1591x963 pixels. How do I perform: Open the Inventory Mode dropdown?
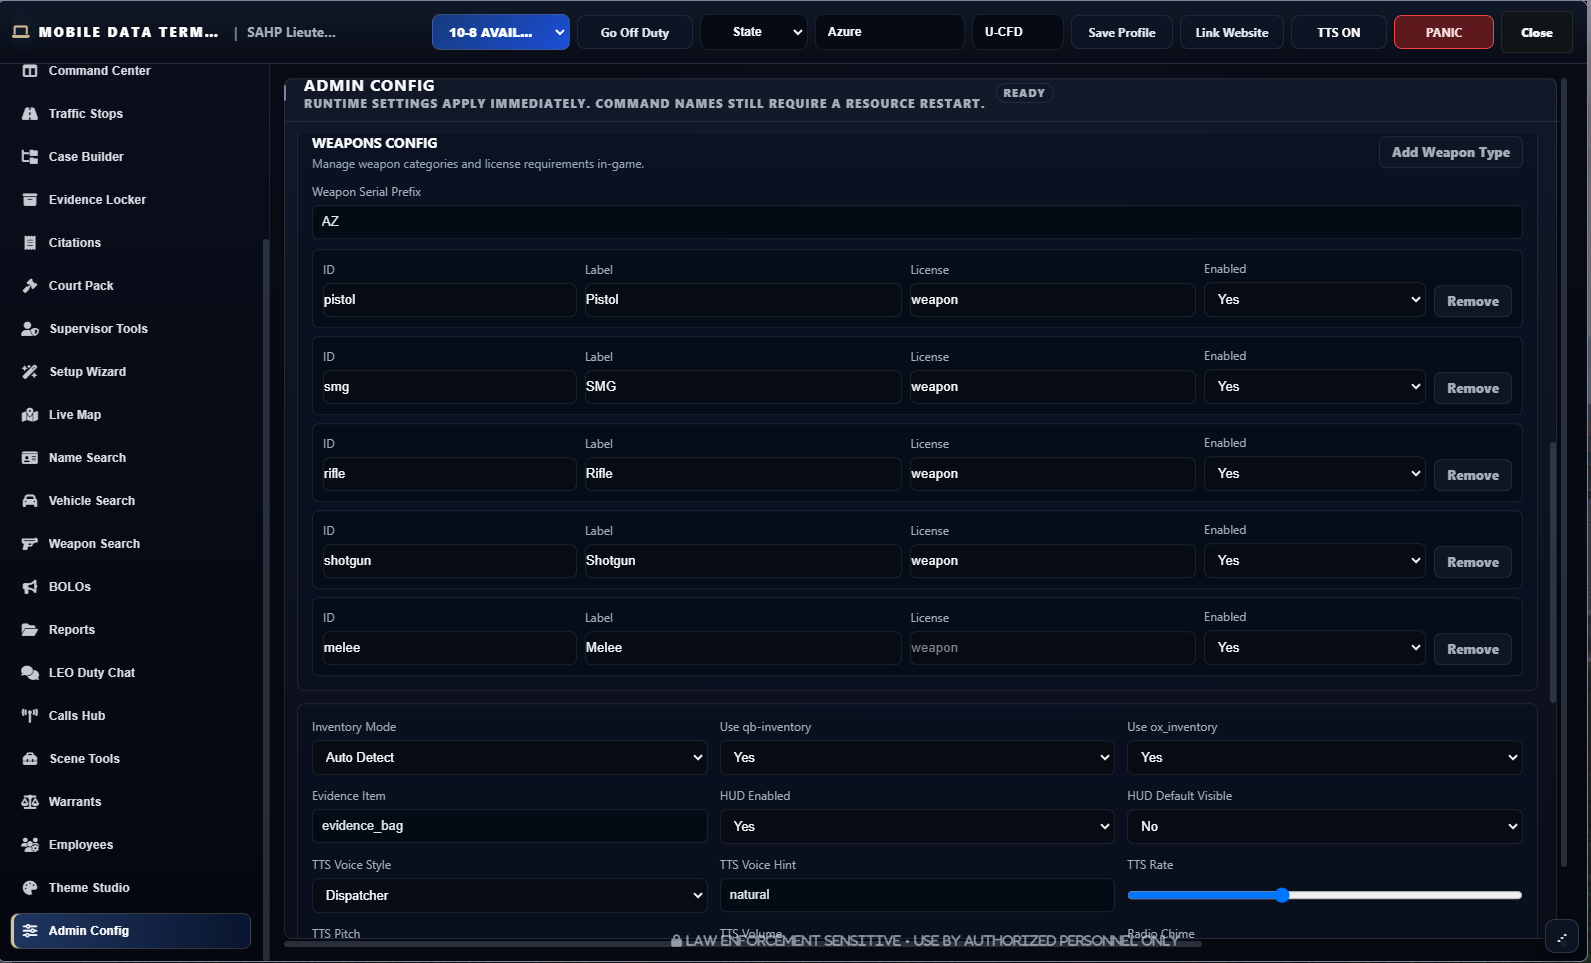pyautogui.click(x=509, y=758)
